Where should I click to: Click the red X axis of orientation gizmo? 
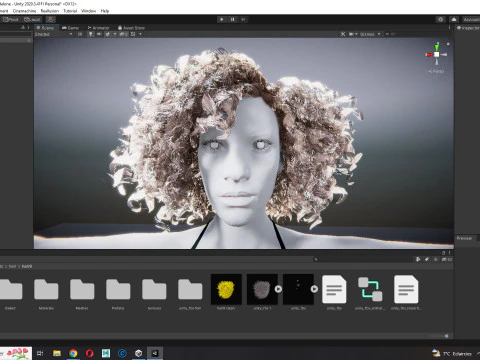(x=429, y=55)
